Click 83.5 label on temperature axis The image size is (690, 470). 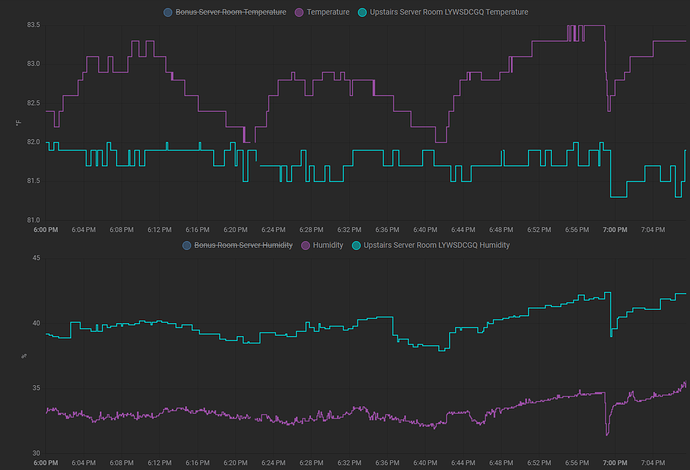click(x=33, y=25)
